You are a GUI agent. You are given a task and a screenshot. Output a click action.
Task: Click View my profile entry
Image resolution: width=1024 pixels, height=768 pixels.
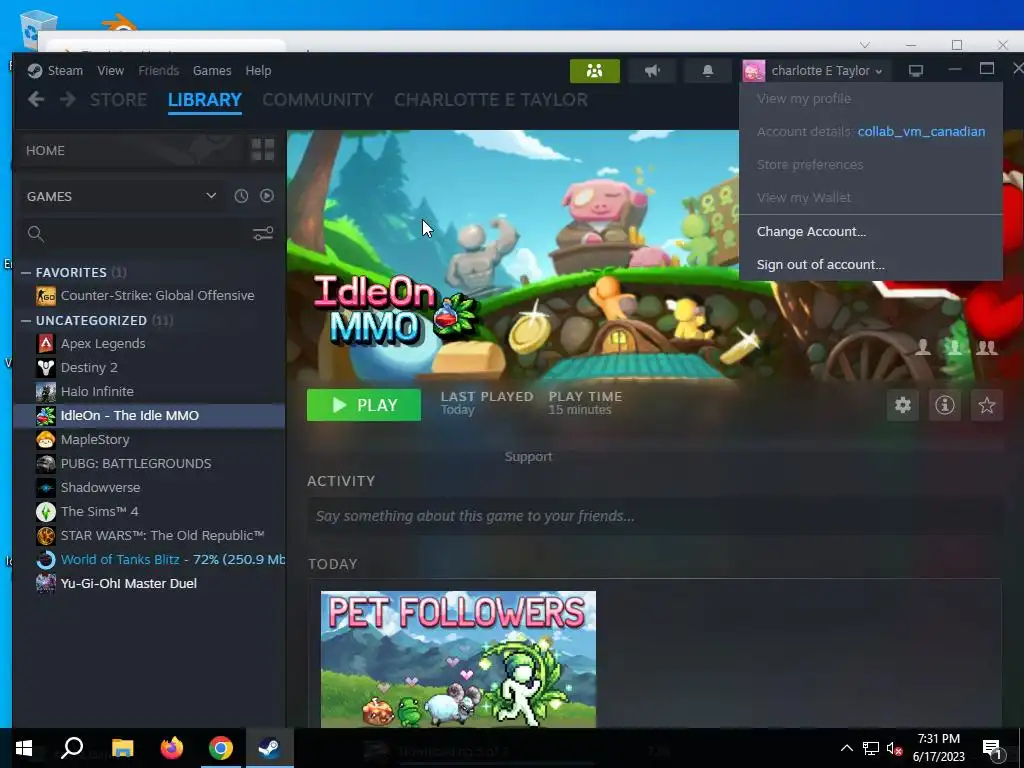coord(871,99)
